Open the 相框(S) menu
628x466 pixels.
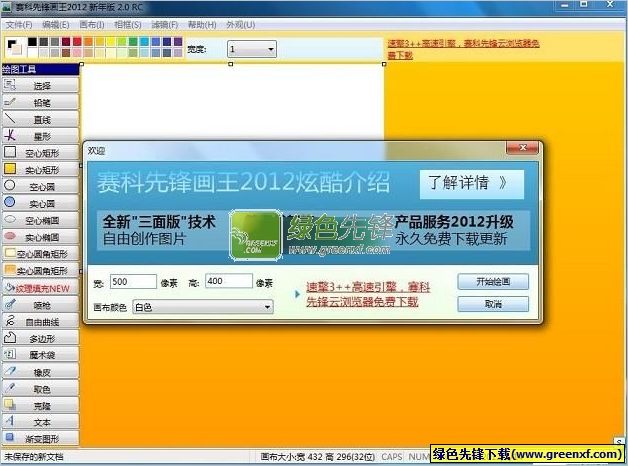pos(128,25)
